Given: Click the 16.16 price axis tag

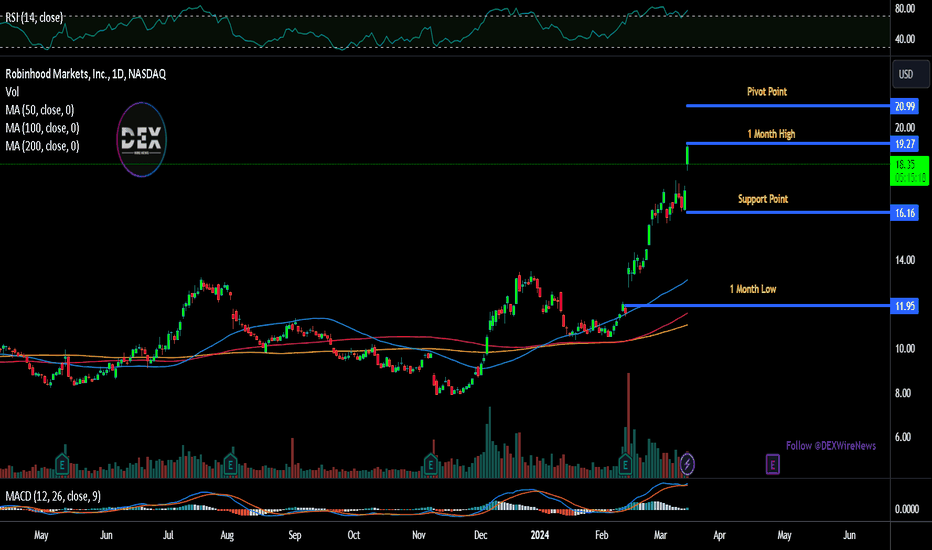Looking at the screenshot, I should pos(905,213).
